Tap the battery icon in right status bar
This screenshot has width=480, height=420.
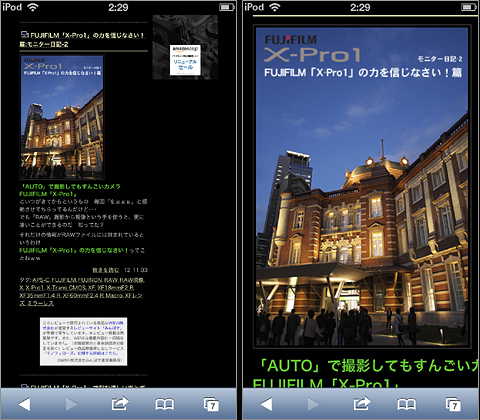click(469, 7)
